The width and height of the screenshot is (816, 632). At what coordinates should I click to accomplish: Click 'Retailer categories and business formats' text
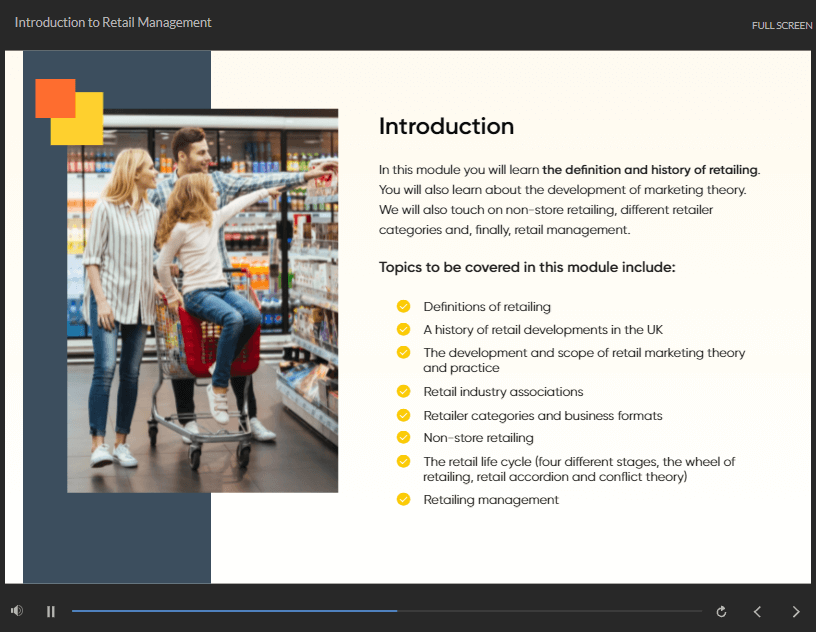click(x=543, y=415)
